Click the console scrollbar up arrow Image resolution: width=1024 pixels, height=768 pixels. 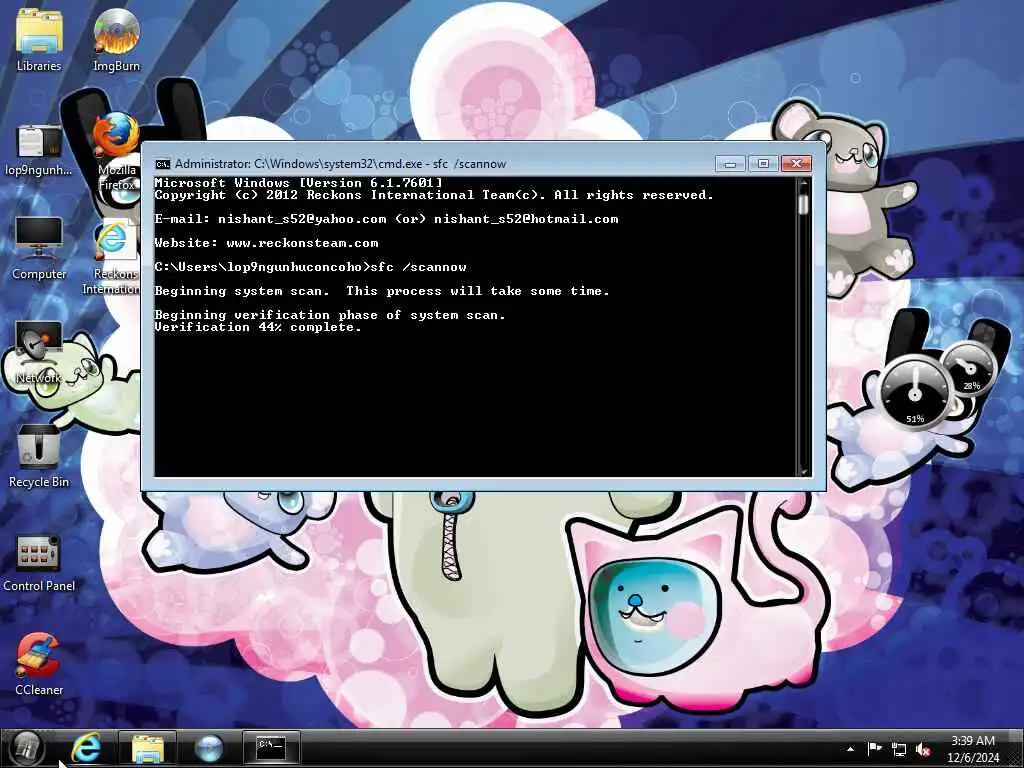pyautogui.click(x=803, y=184)
